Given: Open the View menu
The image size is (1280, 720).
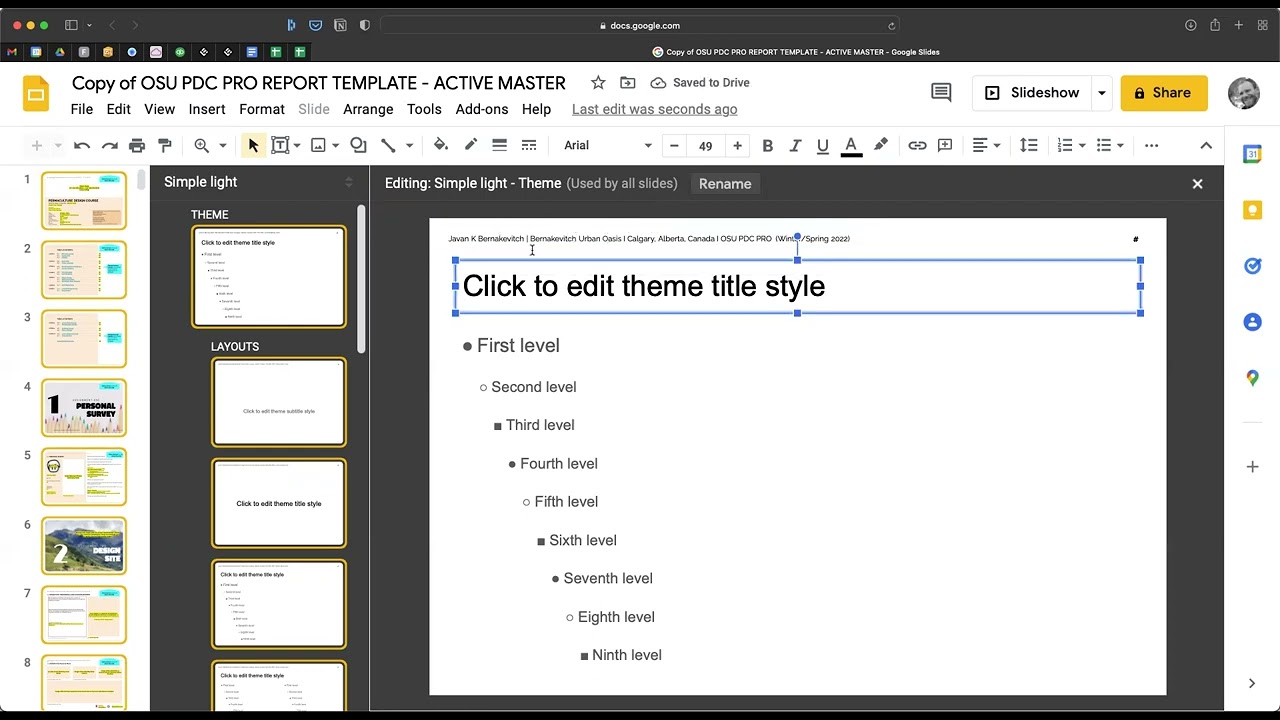Looking at the screenshot, I should pyautogui.click(x=159, y=109).
